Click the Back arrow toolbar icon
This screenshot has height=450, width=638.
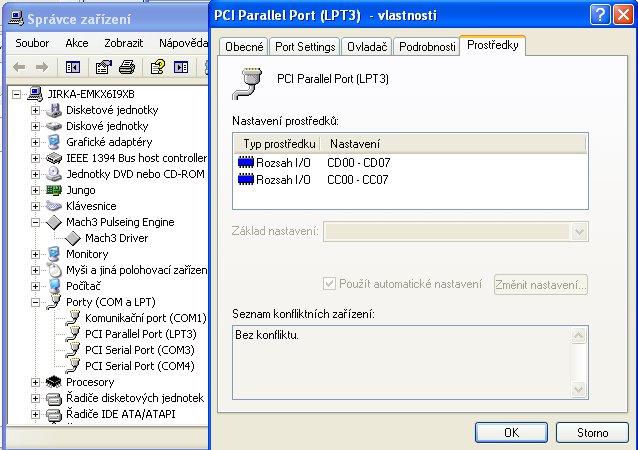click(19, 68)
